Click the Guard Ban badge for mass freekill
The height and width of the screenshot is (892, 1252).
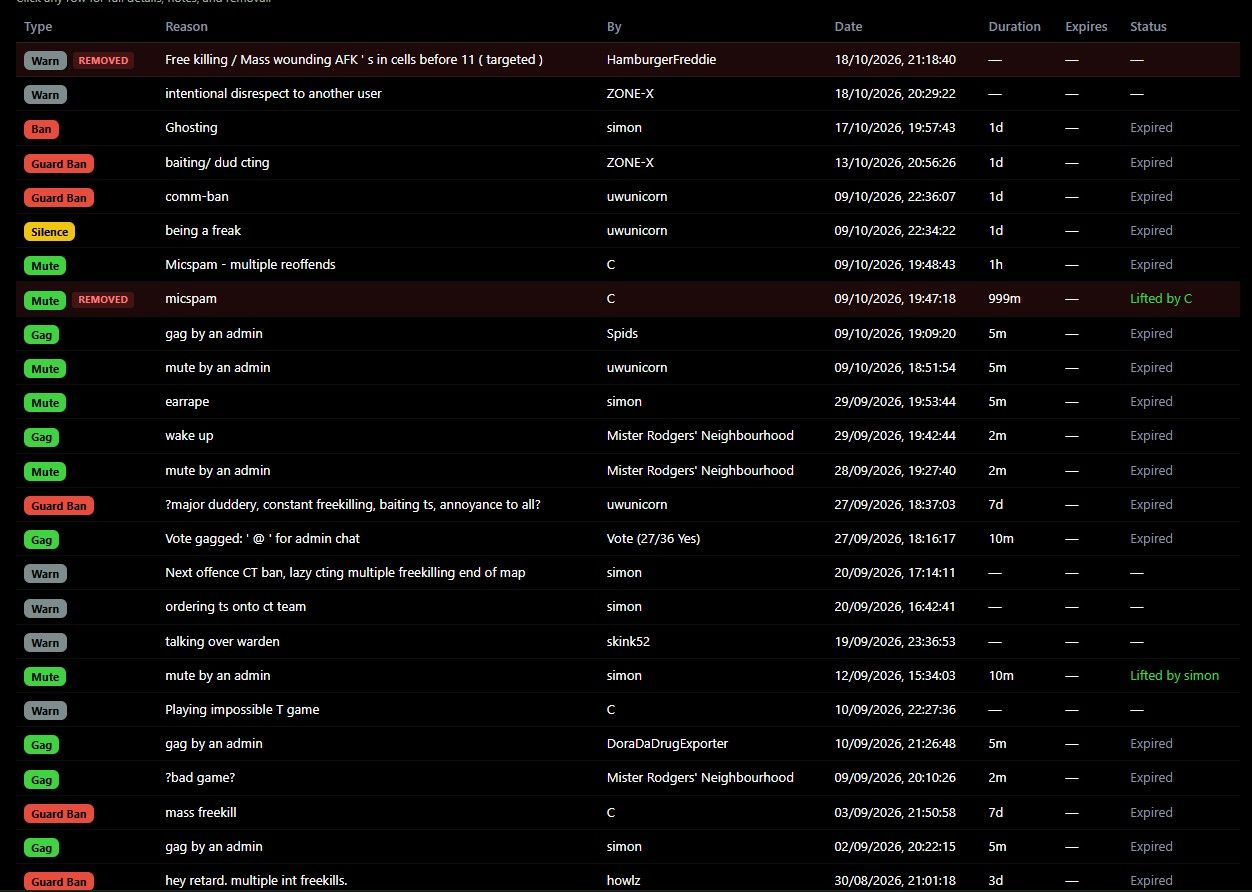click(x=59, y=814)
